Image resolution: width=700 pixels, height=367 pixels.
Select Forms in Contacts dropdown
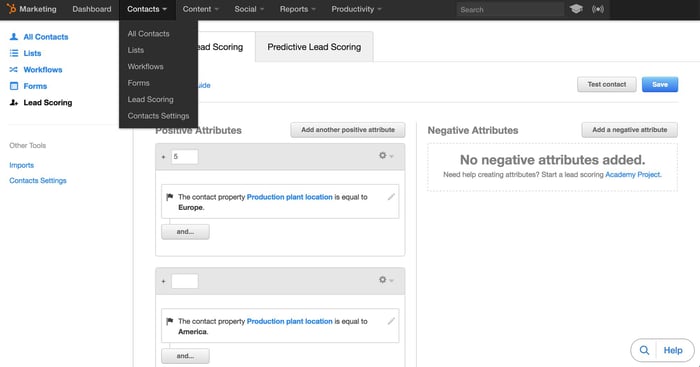tap(138, 83)
